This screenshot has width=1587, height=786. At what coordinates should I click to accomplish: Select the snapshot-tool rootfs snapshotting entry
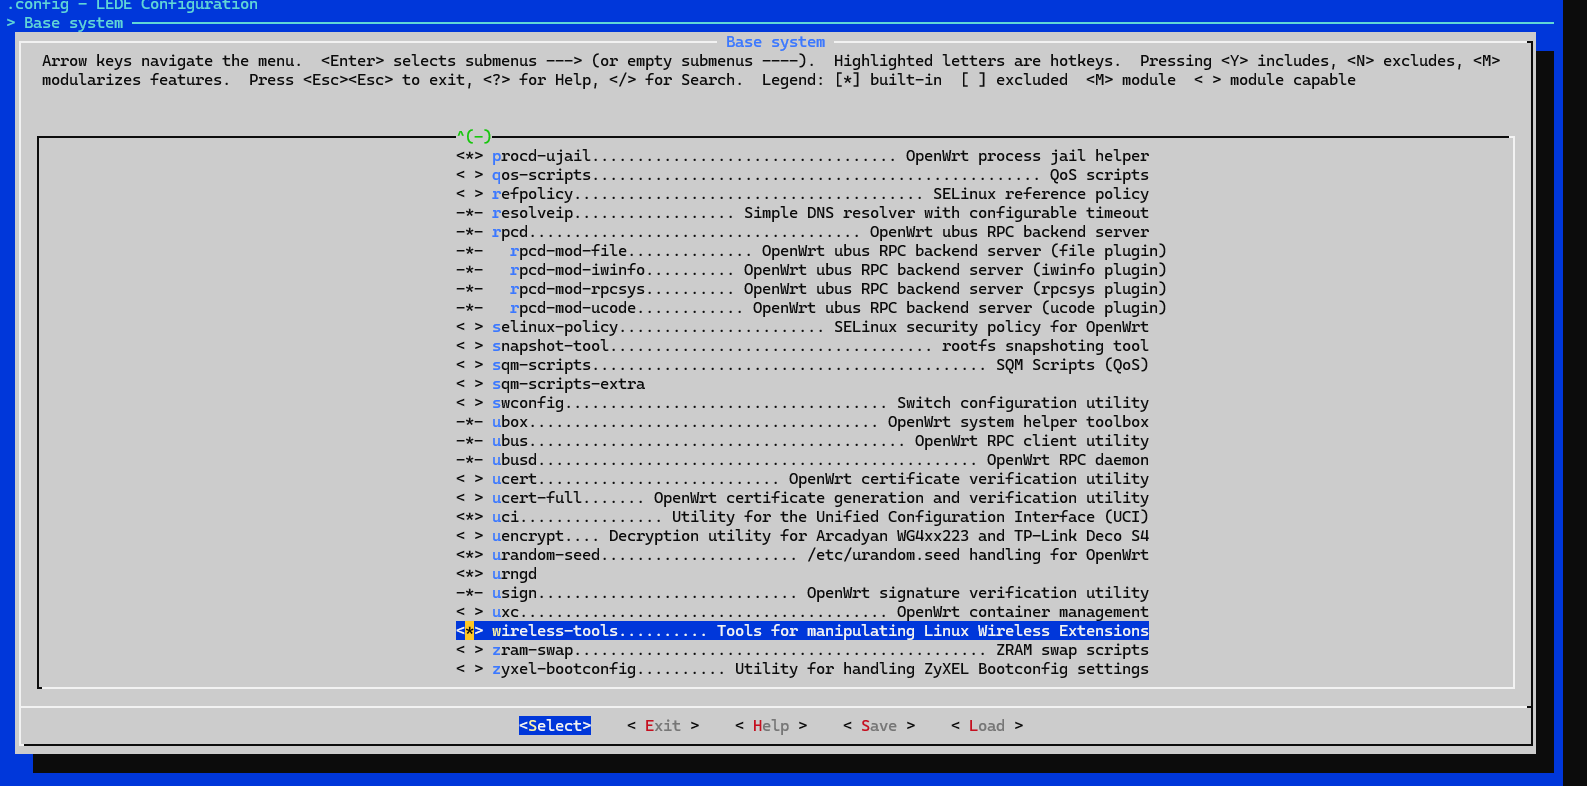(802, 346)
